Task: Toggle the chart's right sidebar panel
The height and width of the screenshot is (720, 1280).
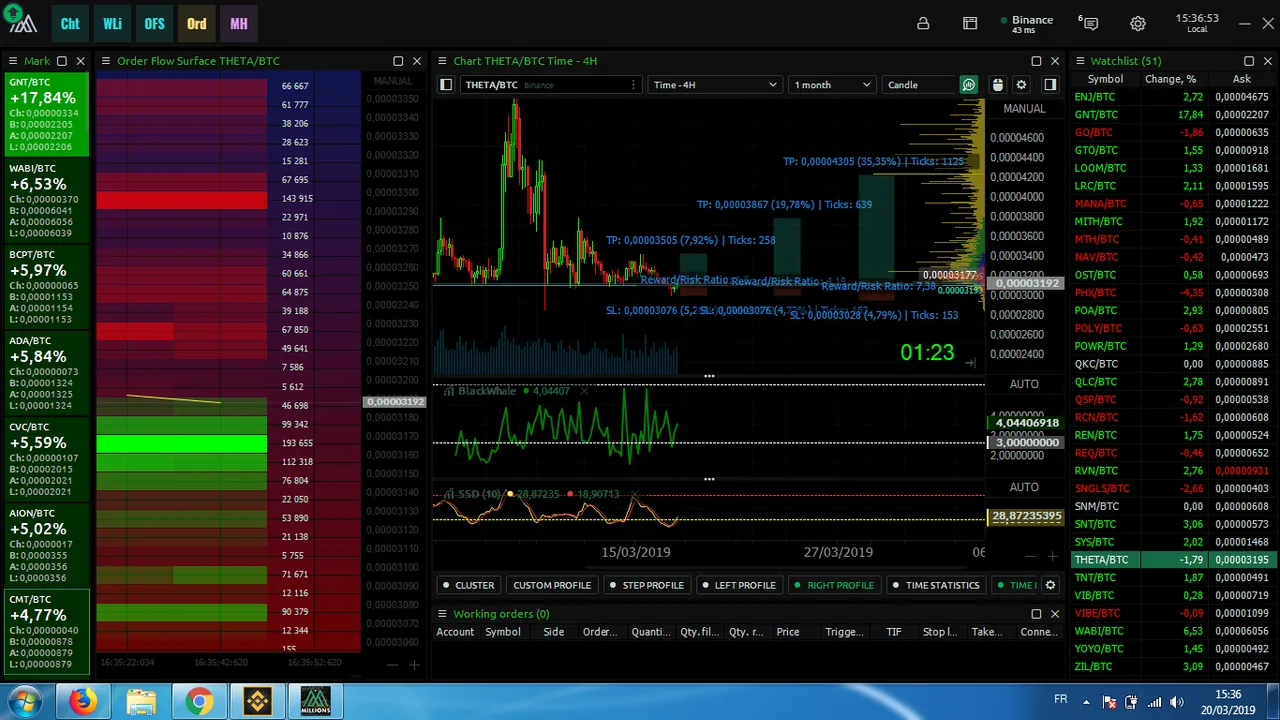Action: (x=1050, y=85)
